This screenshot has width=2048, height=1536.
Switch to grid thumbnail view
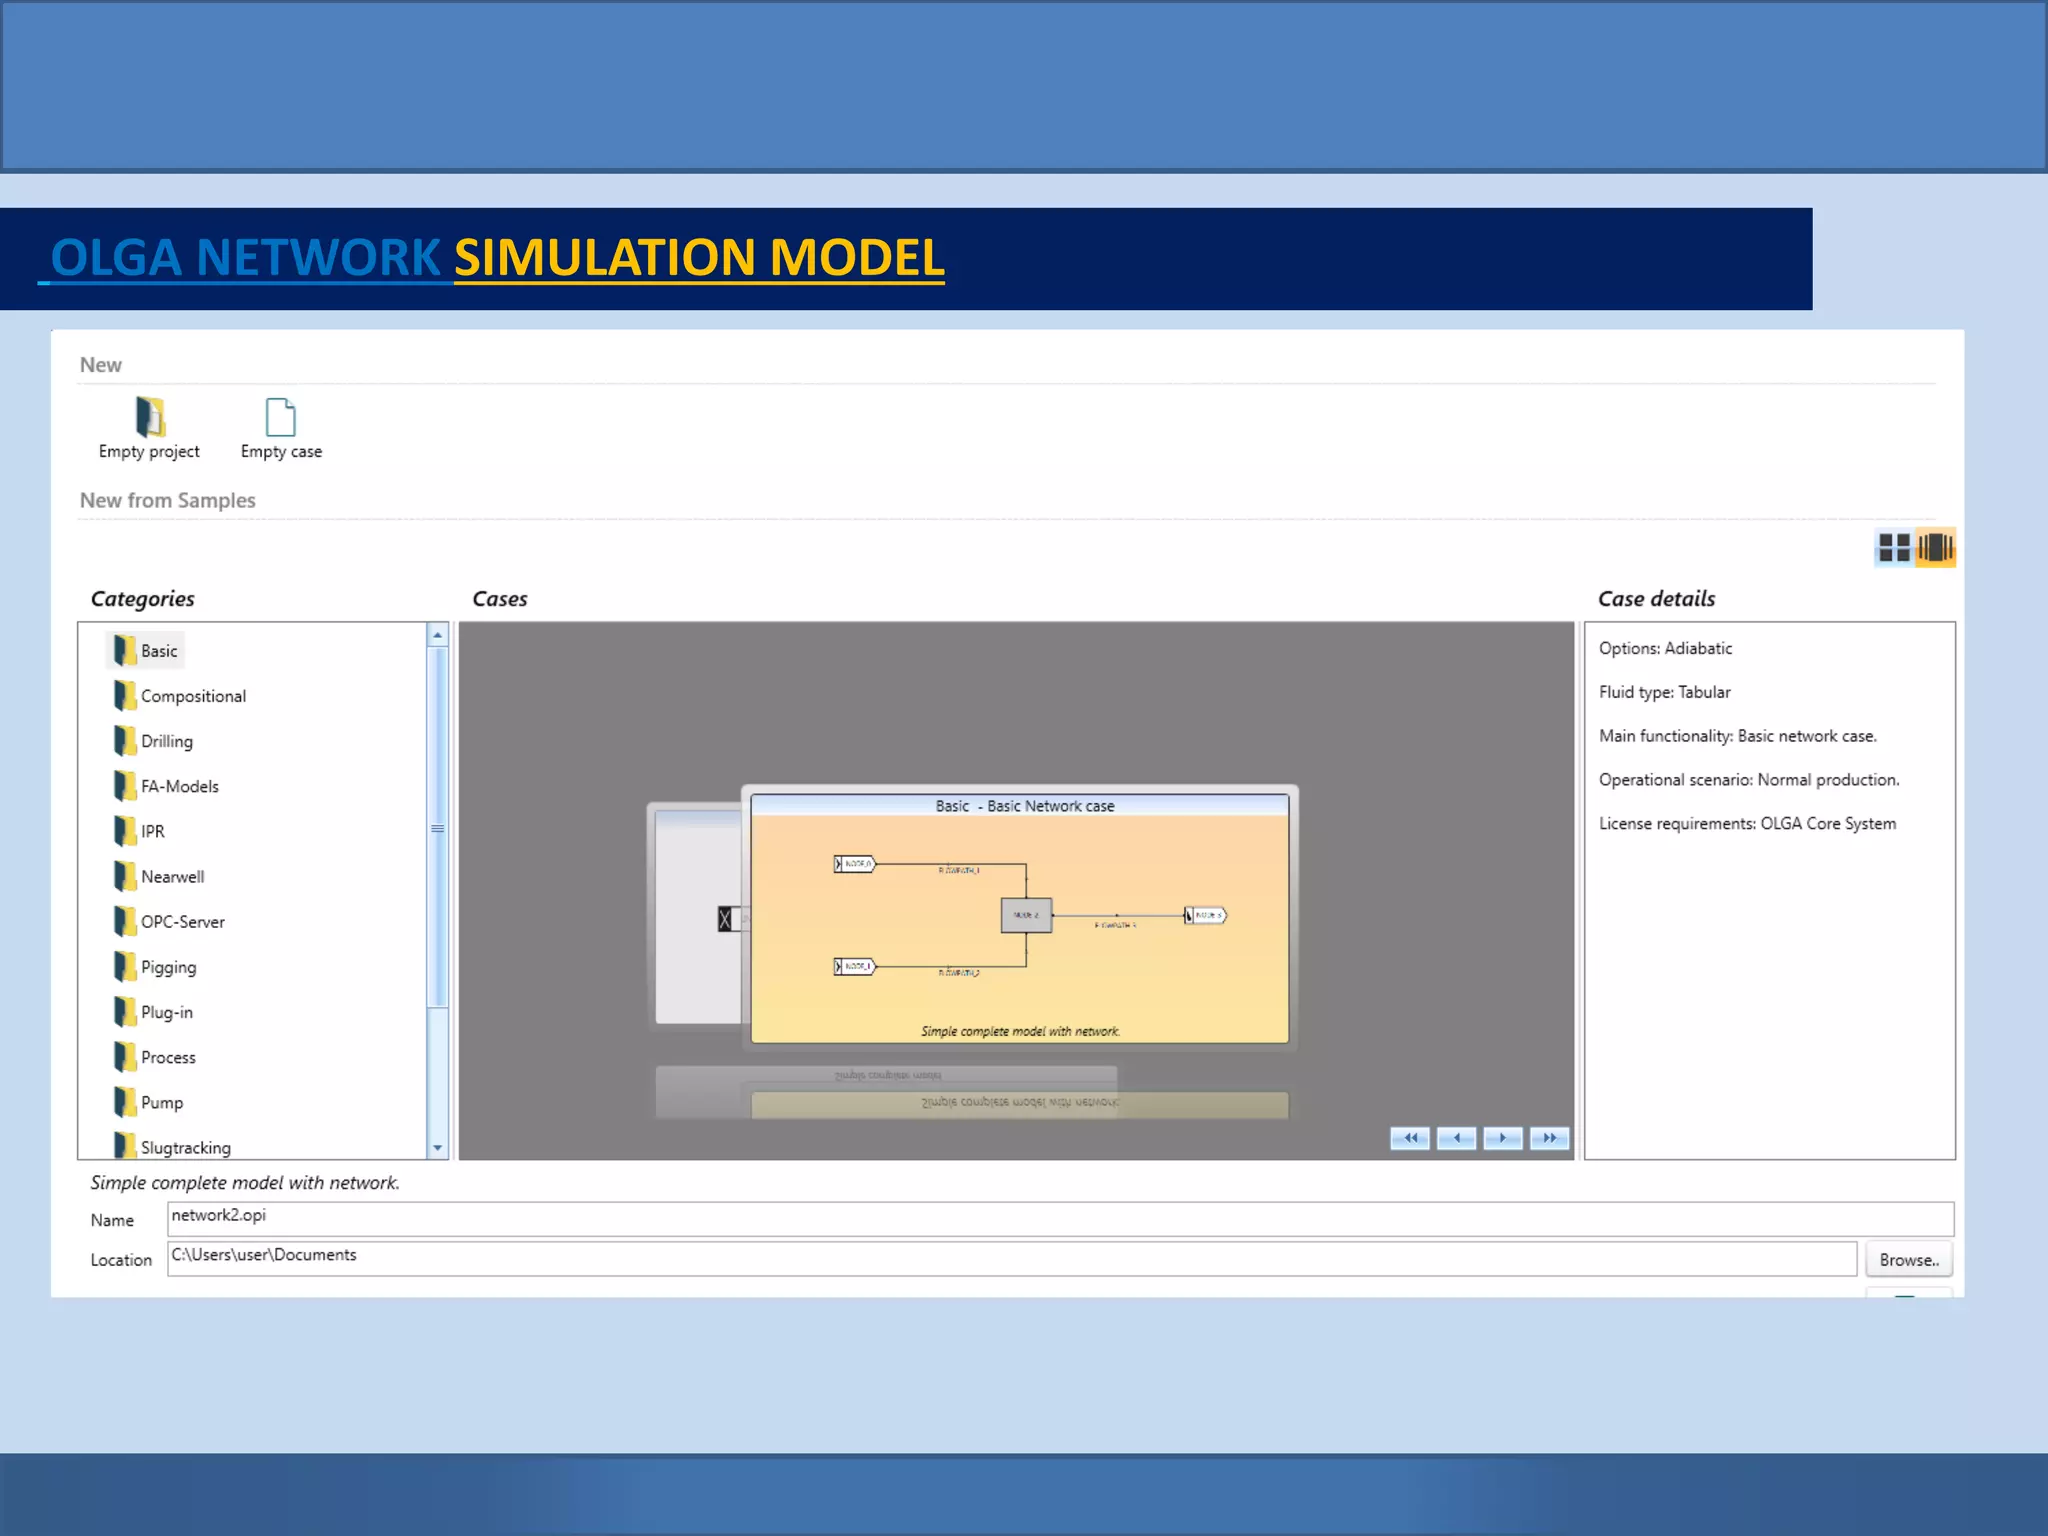click(x=1893, y=547)
